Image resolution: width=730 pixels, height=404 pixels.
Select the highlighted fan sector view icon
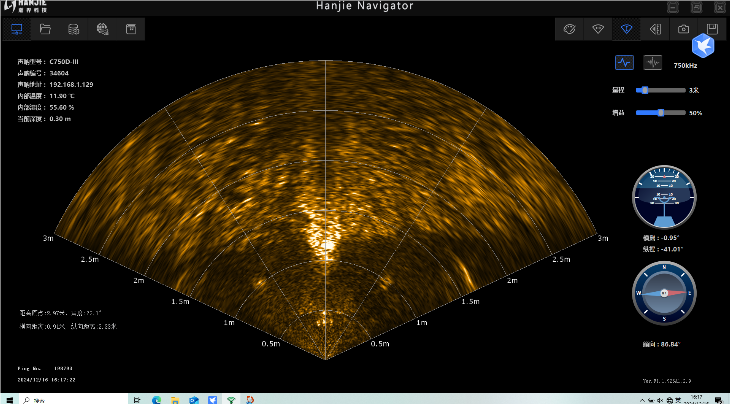(627, 29)
